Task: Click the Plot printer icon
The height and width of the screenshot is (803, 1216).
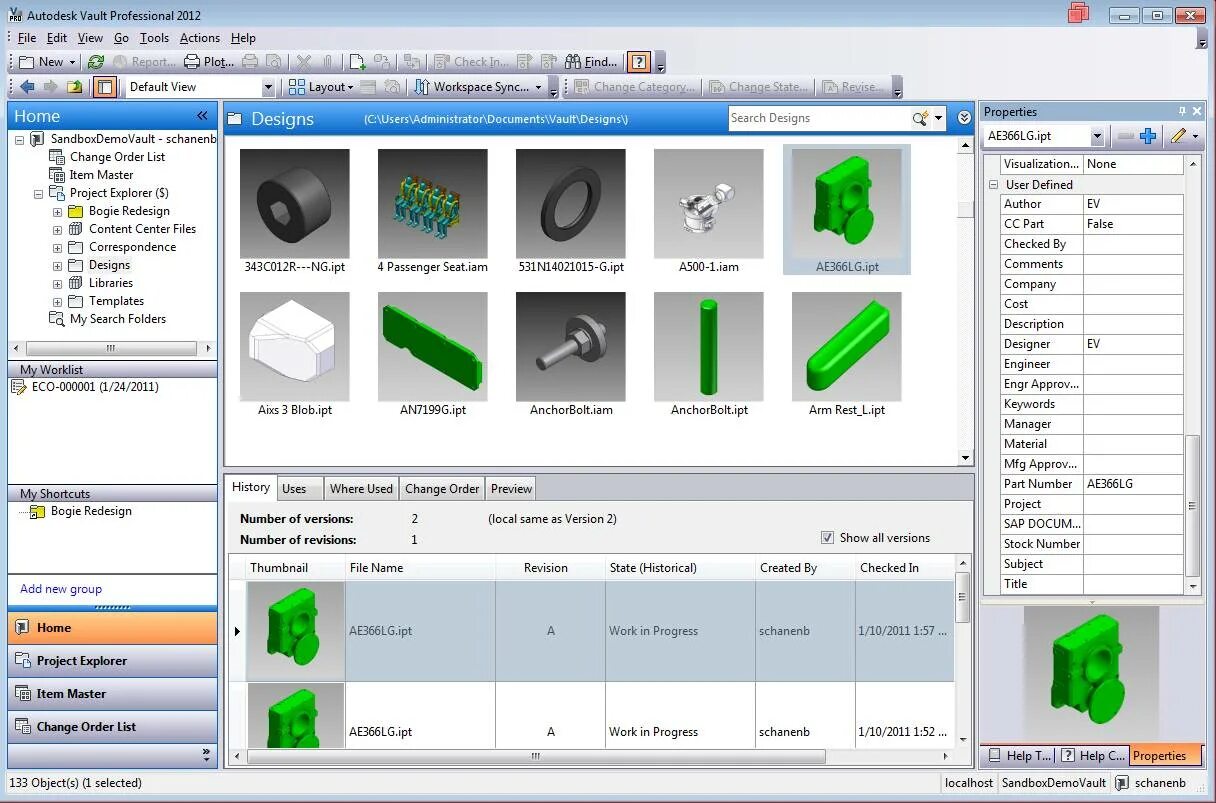Action: 191,62
